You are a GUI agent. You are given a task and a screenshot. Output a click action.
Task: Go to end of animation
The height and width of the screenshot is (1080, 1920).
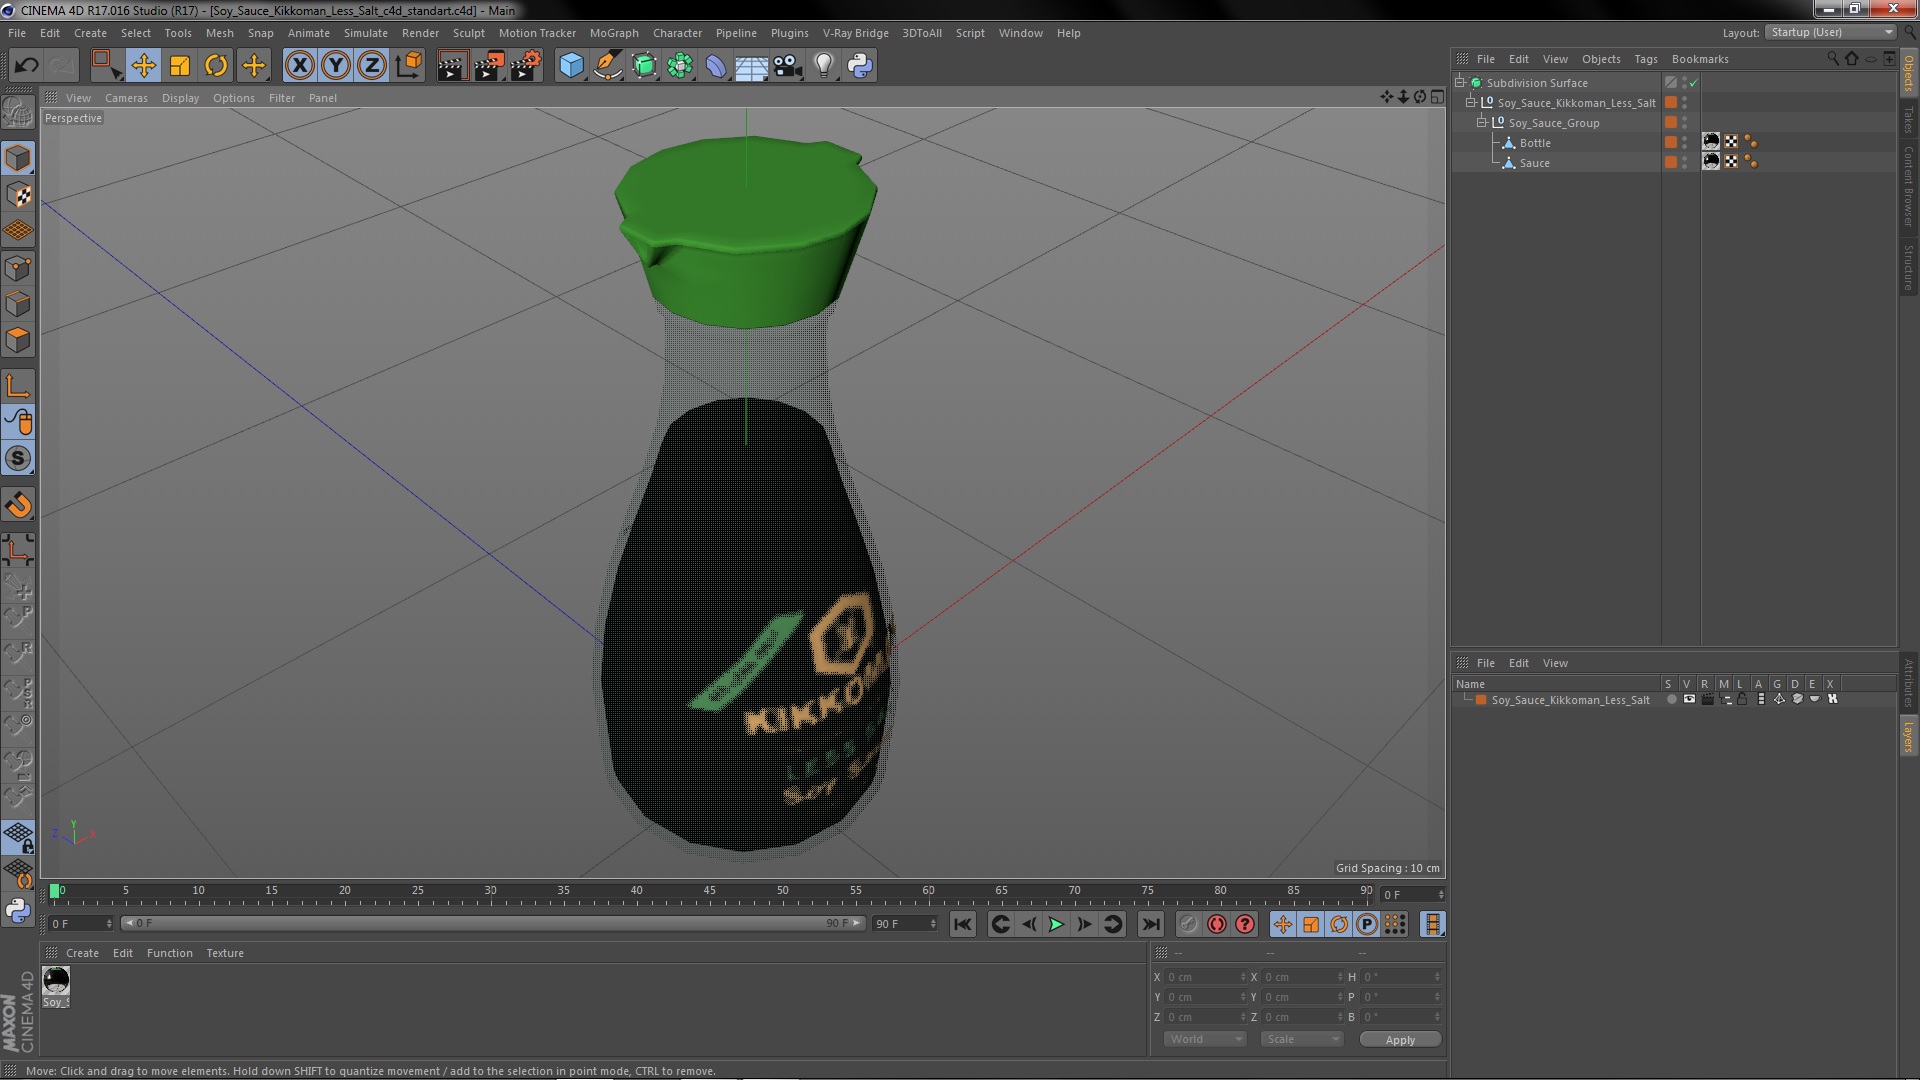click(1150, 925)
